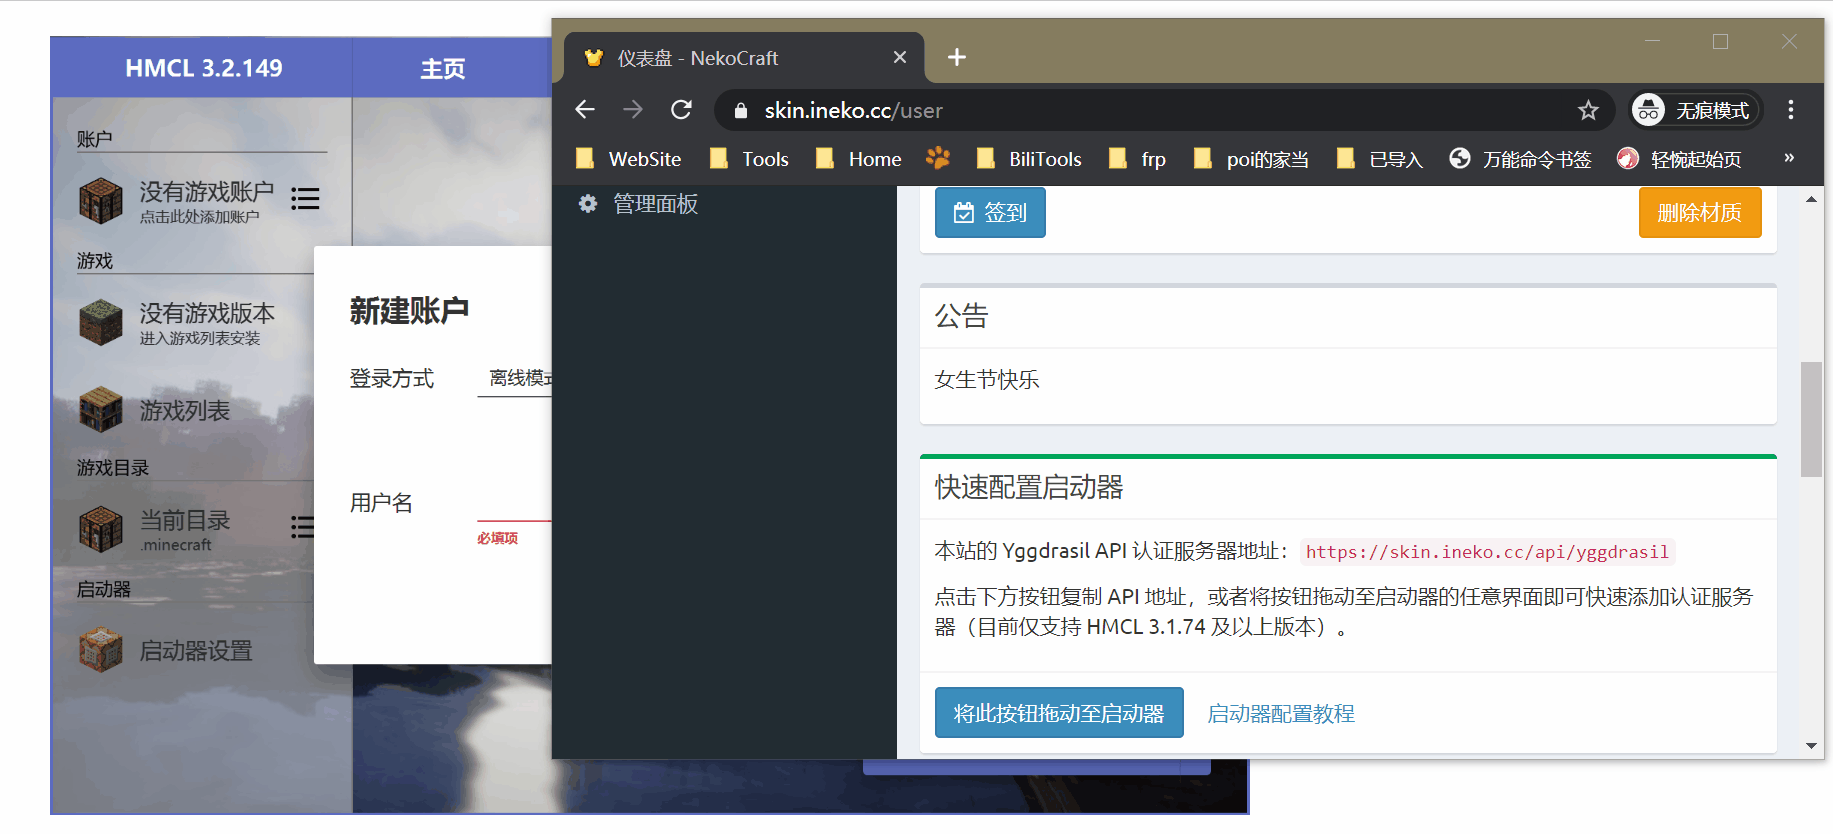Open the current directory list menu
The height and width of the screenshot is (834, 1833).
tap(302, 527)
